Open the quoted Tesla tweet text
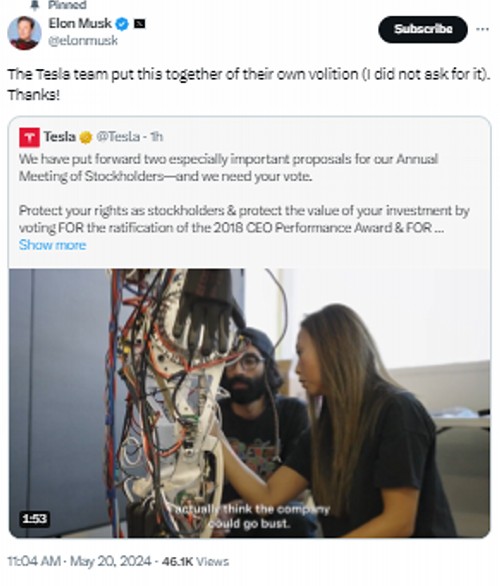This screenshot has height=586, width=500. [x=244, y=193]
